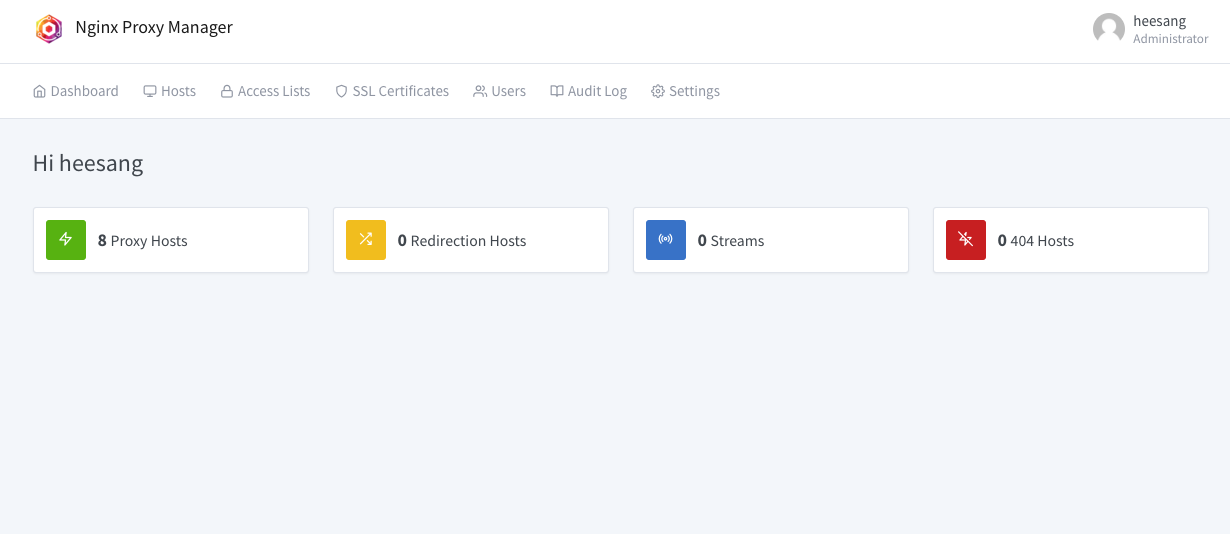Open the 0 Redirection Hosts card
Viewport: 1230px width, 534px height.
471,240
